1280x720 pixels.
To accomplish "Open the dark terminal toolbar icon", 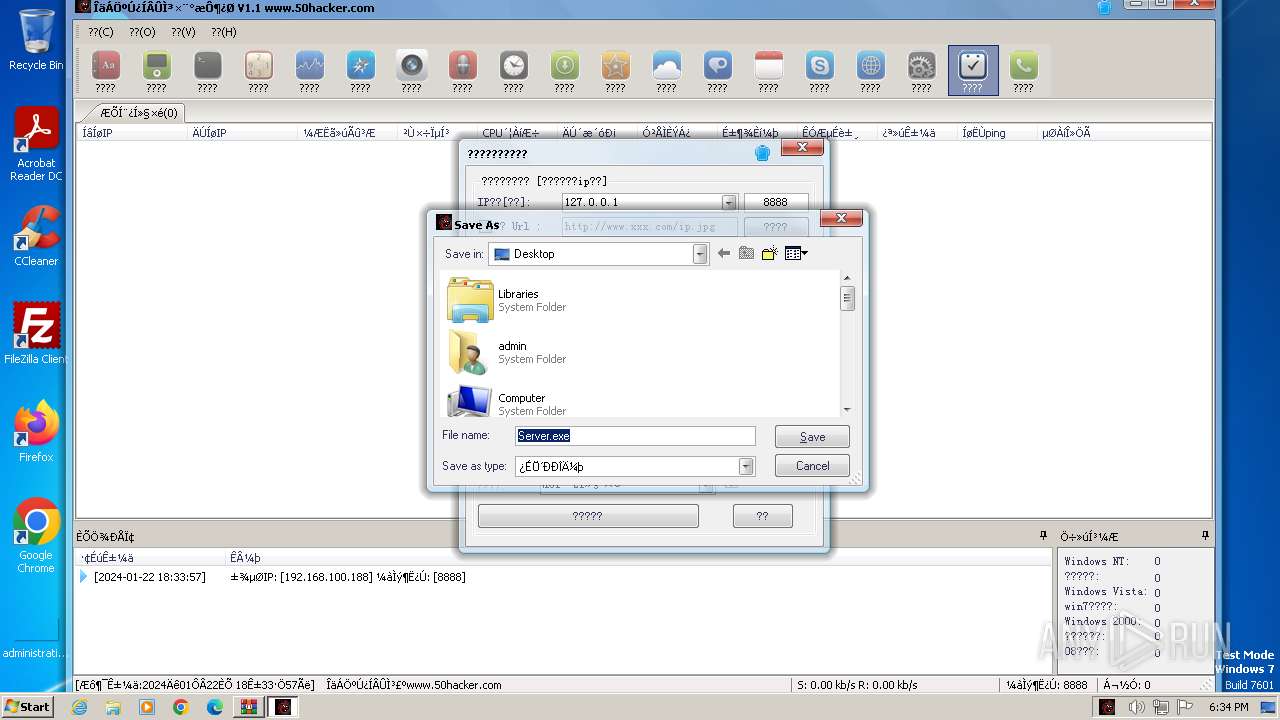I will coord(207,67).
